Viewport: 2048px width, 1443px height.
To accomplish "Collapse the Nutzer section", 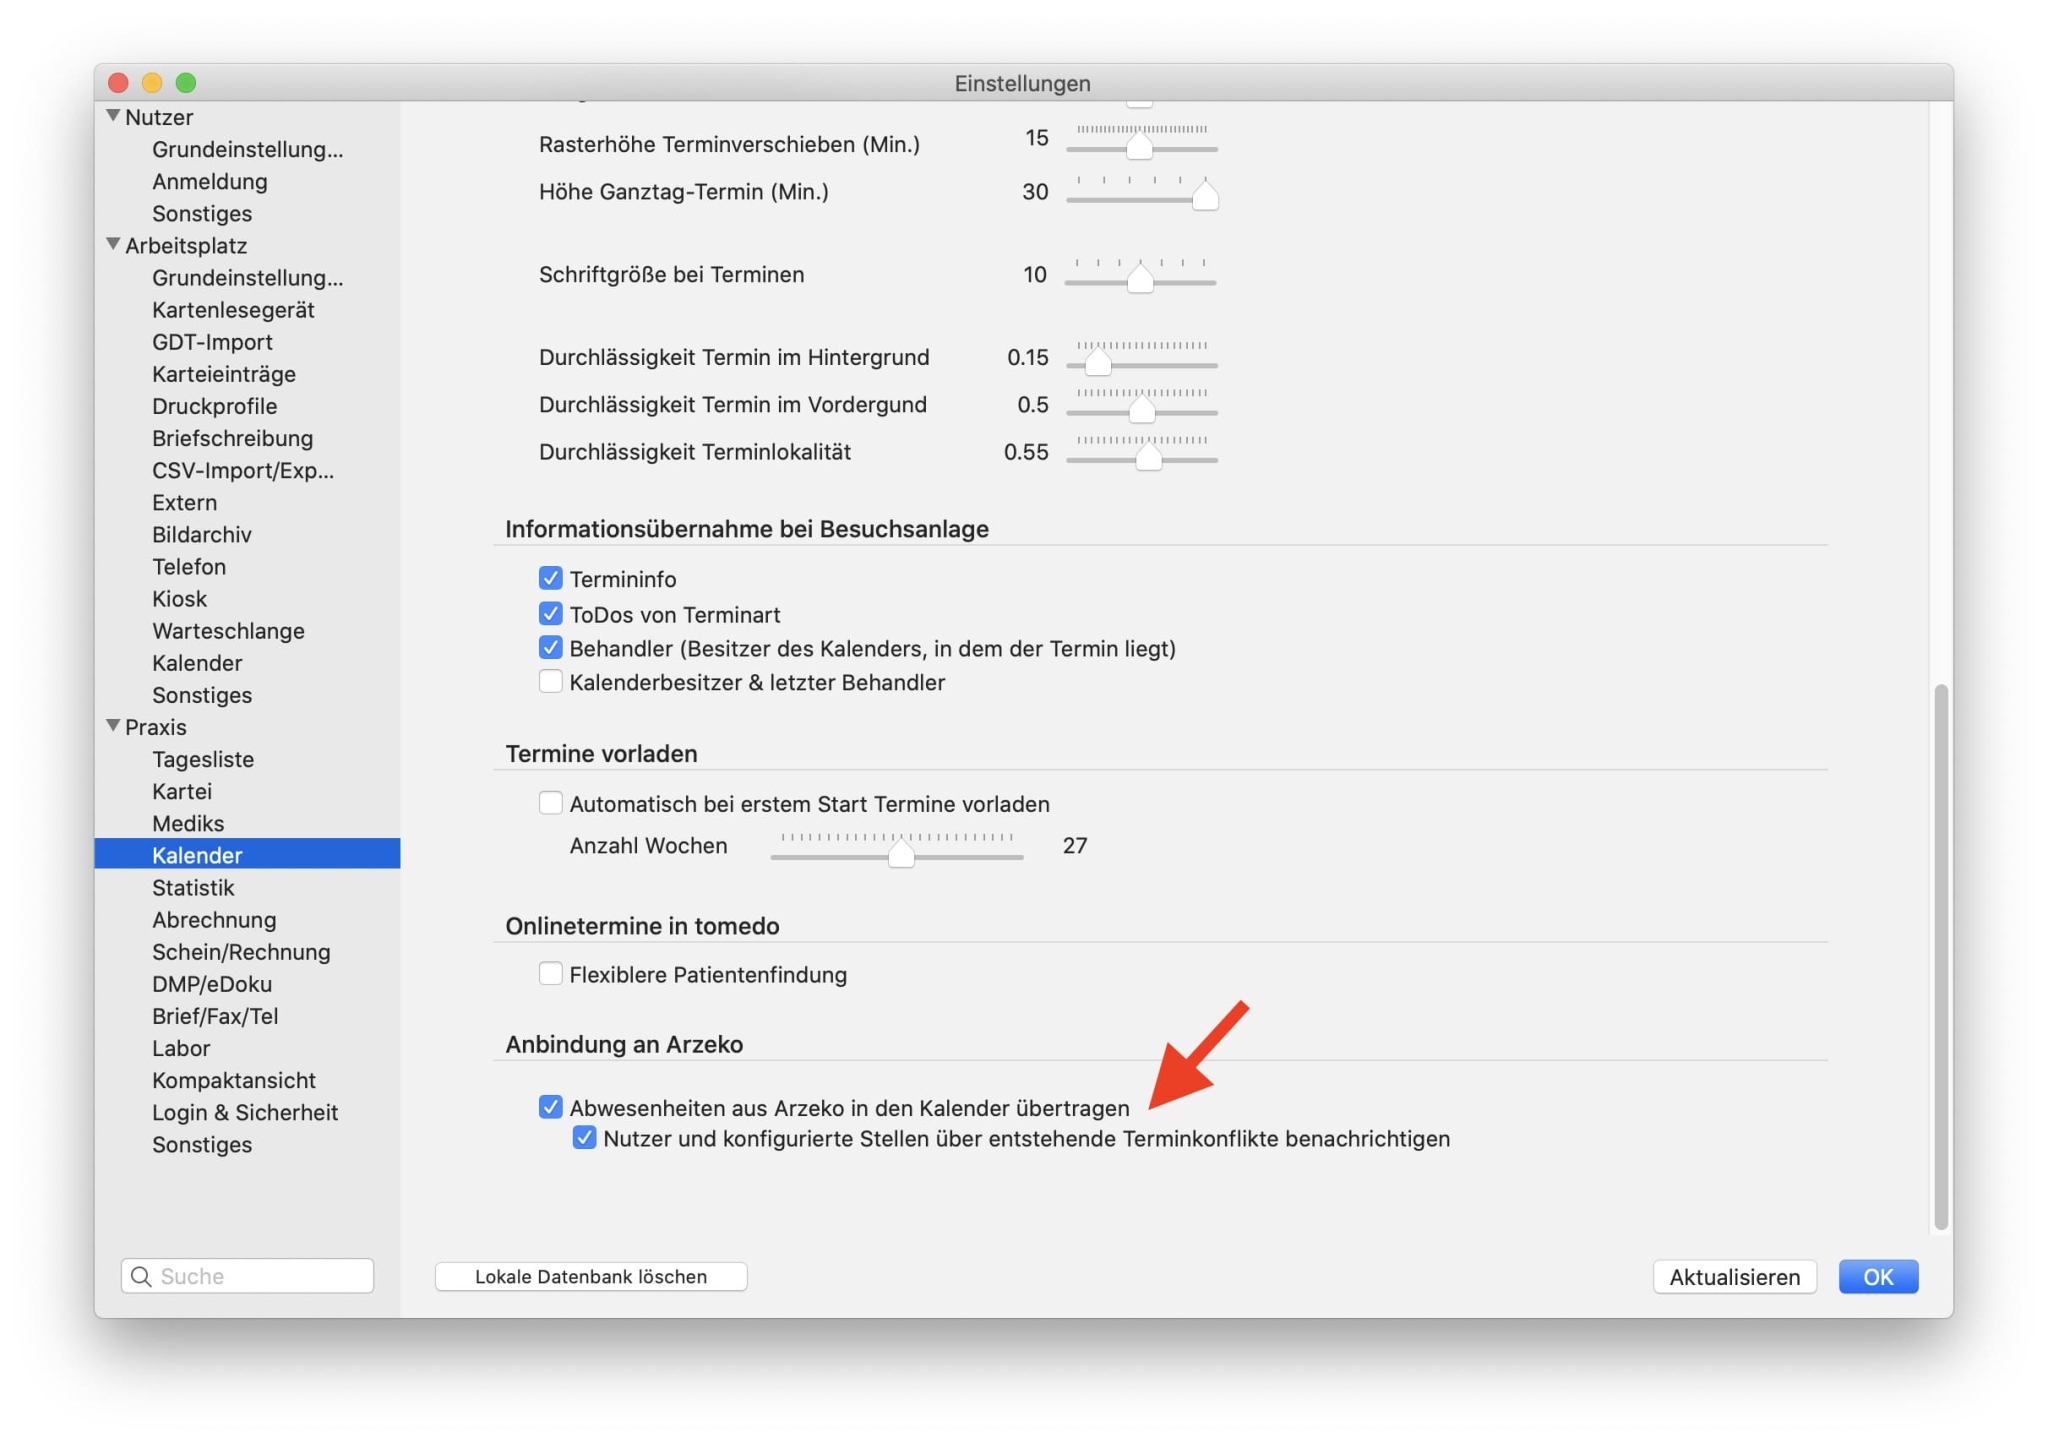I will 113,116.
